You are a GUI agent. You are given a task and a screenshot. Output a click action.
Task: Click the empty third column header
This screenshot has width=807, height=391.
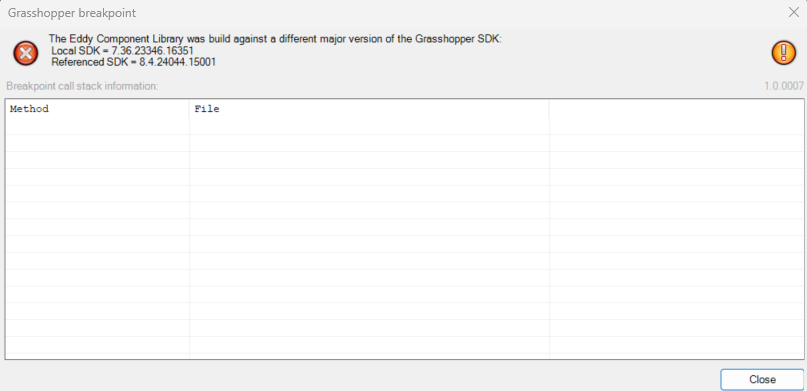click(x=676, y=109)
